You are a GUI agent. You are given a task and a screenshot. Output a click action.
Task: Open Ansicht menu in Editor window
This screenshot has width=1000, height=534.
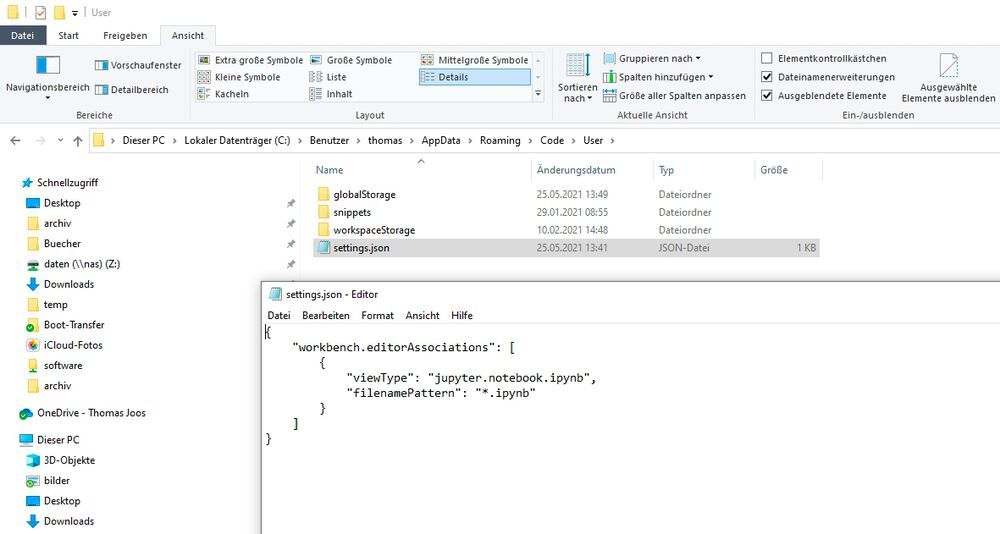(x=422, y=315)
